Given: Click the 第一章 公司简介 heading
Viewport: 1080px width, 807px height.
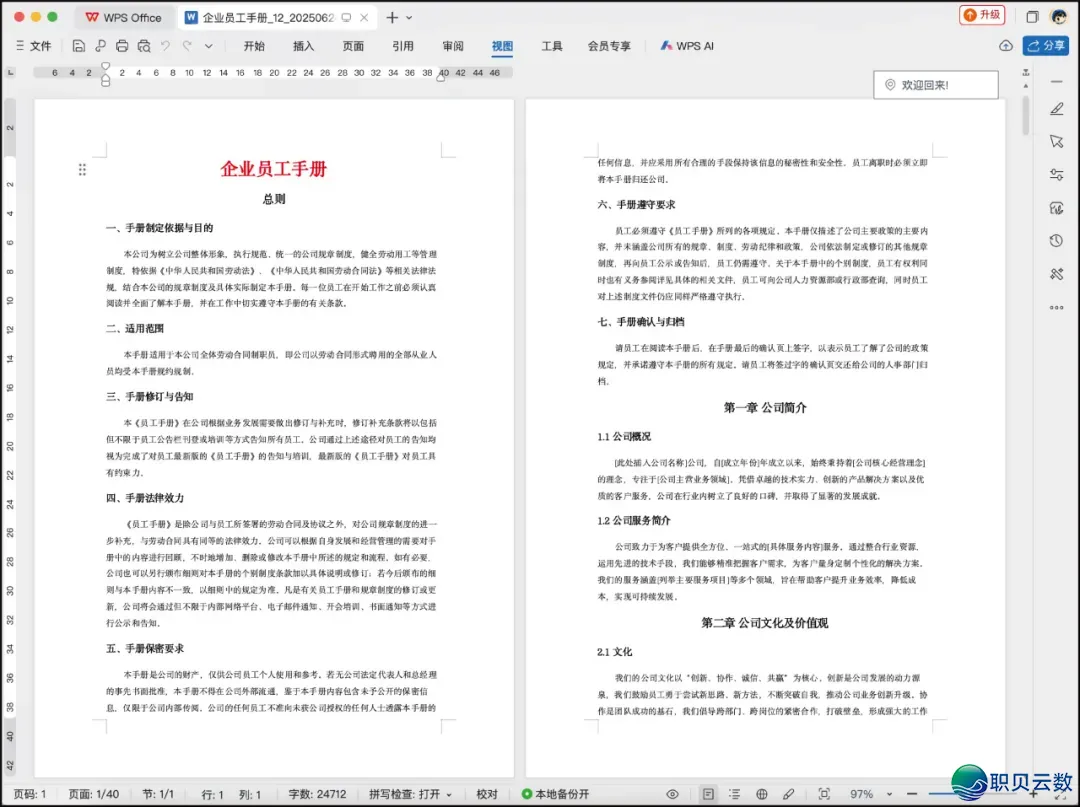Looking at the screenshot, I should [x=765, y=408].
